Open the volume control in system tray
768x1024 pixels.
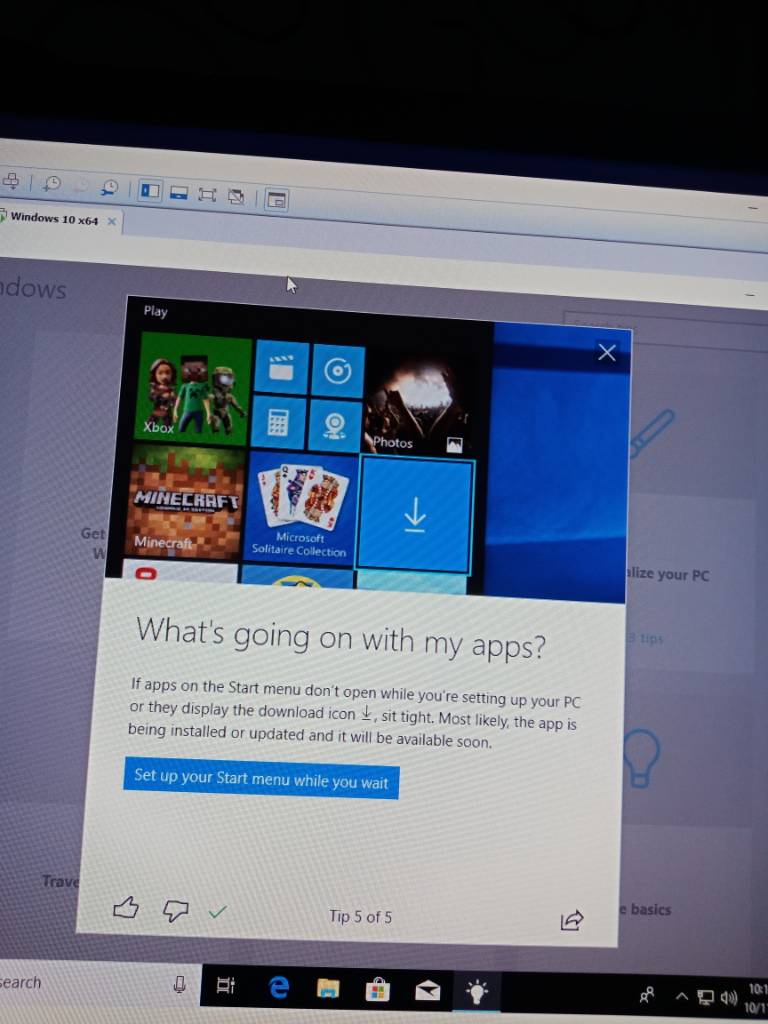point(729,999)
